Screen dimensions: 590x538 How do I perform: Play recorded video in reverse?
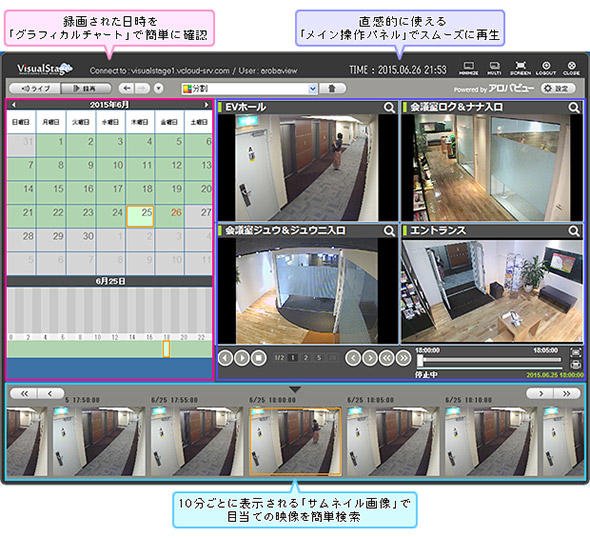point(226,358)
